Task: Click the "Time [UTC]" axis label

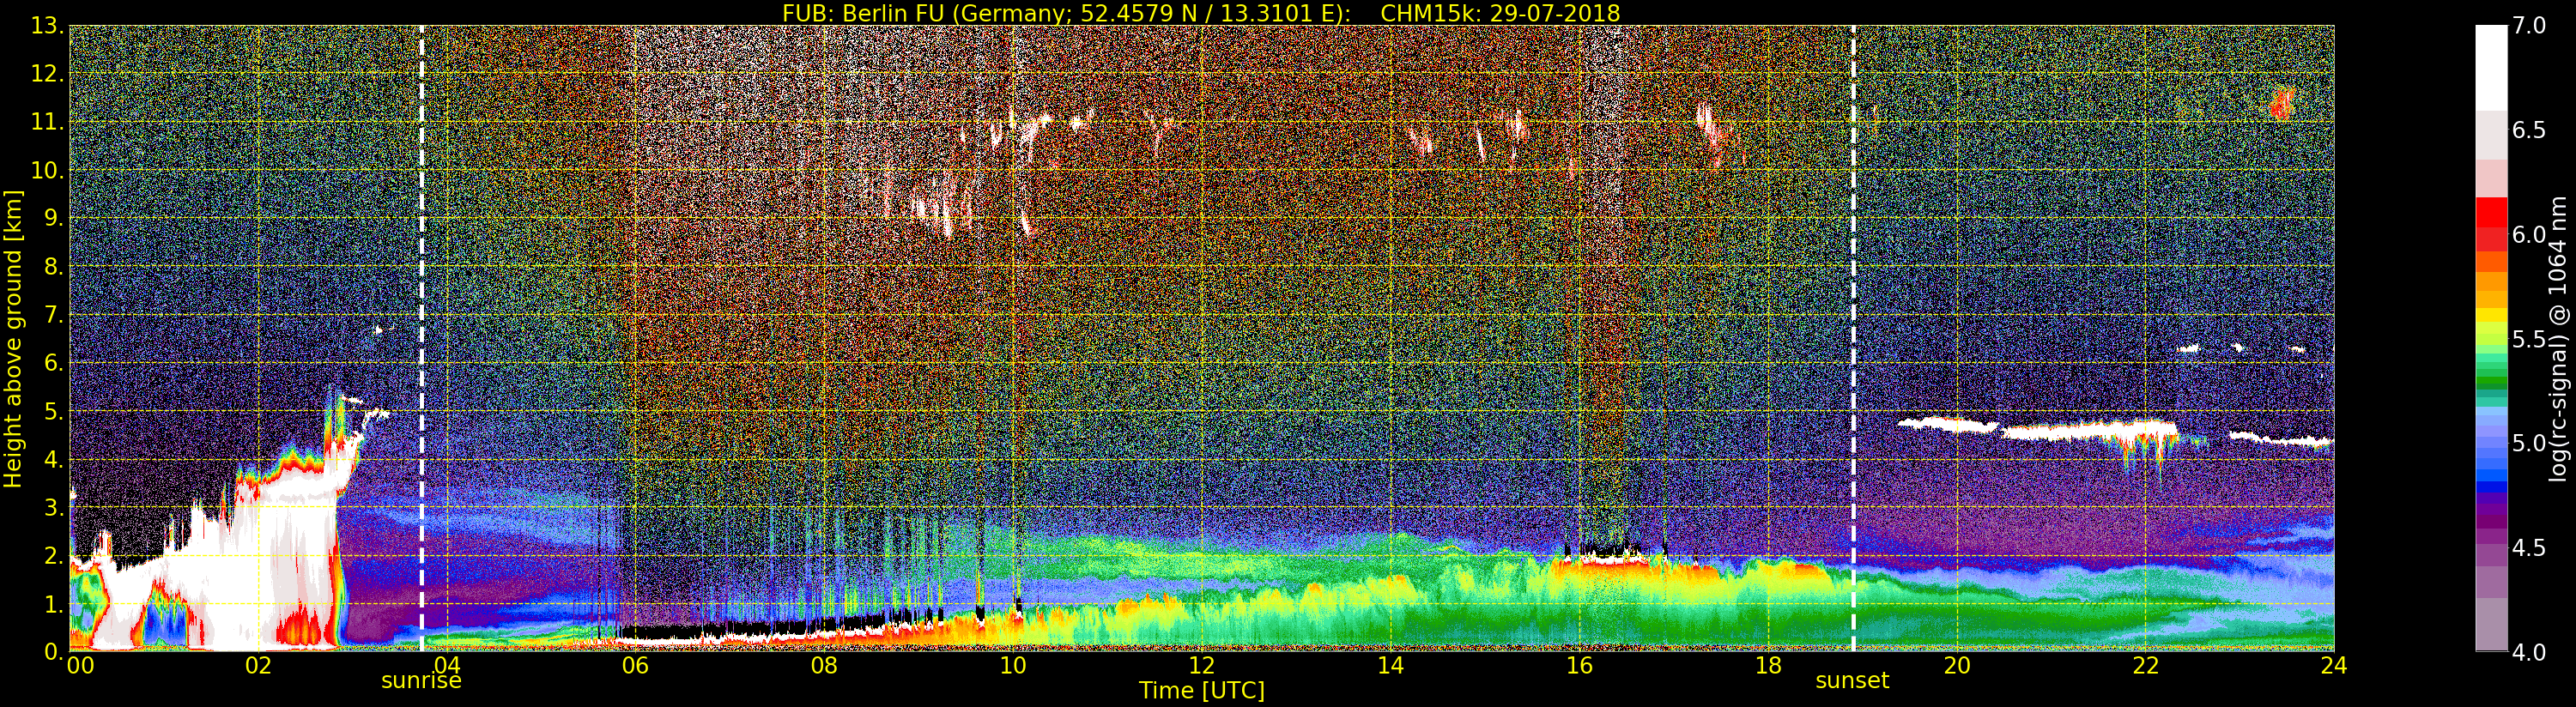Action: coord(1202,690)
